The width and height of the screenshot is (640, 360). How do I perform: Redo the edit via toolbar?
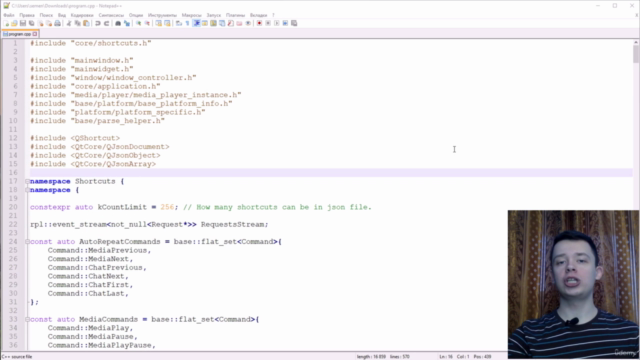(106, 23)
